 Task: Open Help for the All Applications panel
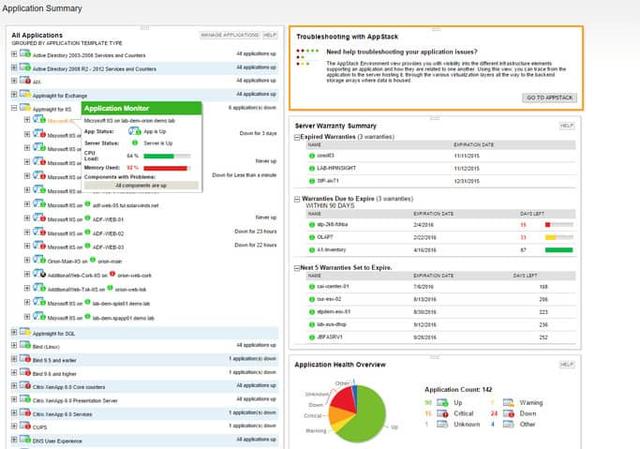pos(269,35)
